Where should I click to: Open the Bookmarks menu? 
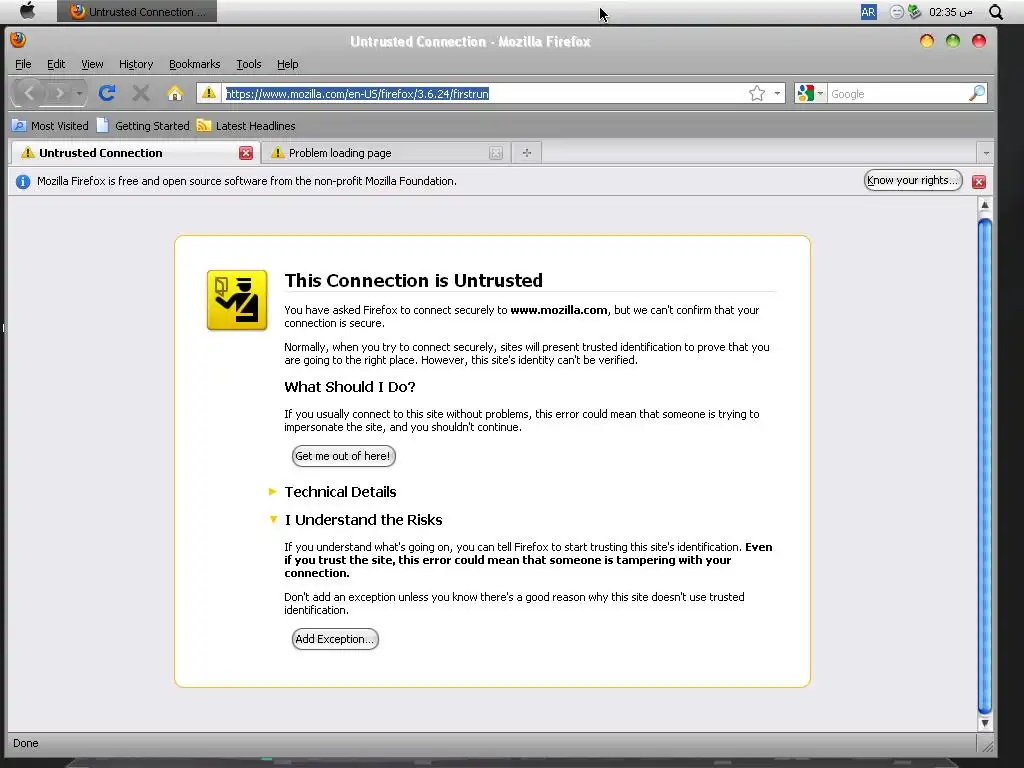point(194,64)
